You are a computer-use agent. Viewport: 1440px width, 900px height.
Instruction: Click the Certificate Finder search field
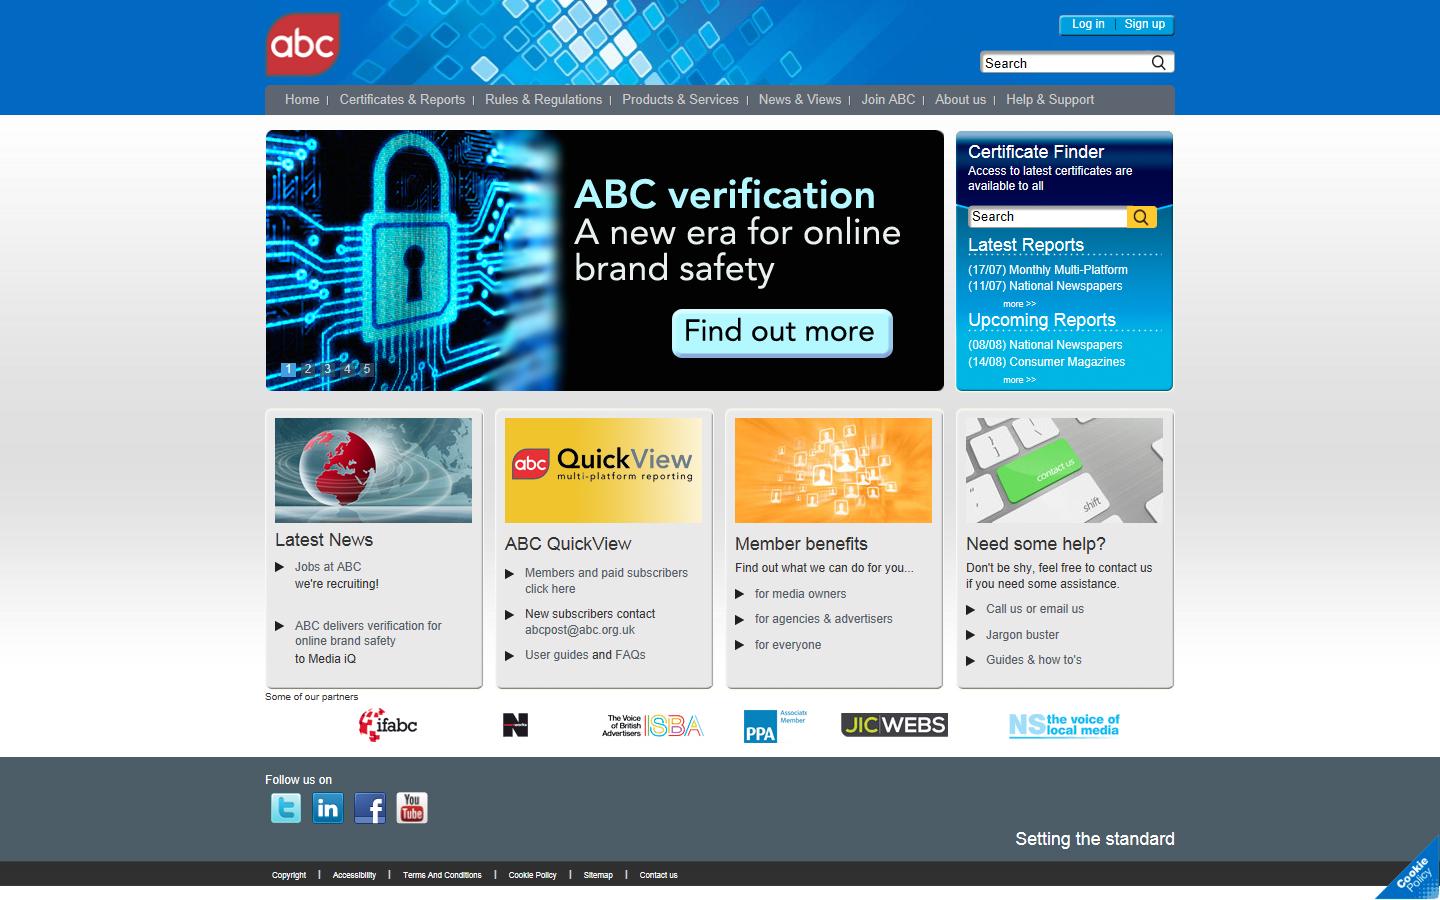(1047, 217)
